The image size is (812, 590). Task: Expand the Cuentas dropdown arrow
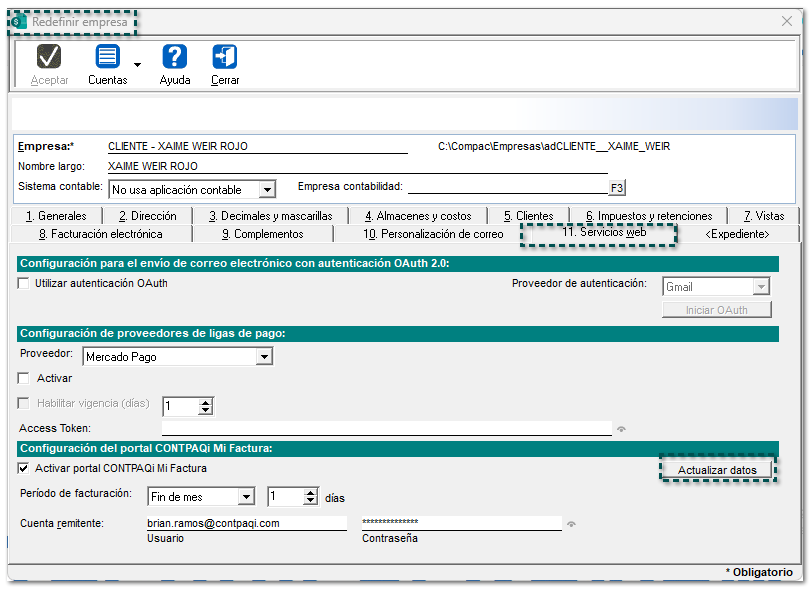137,65
